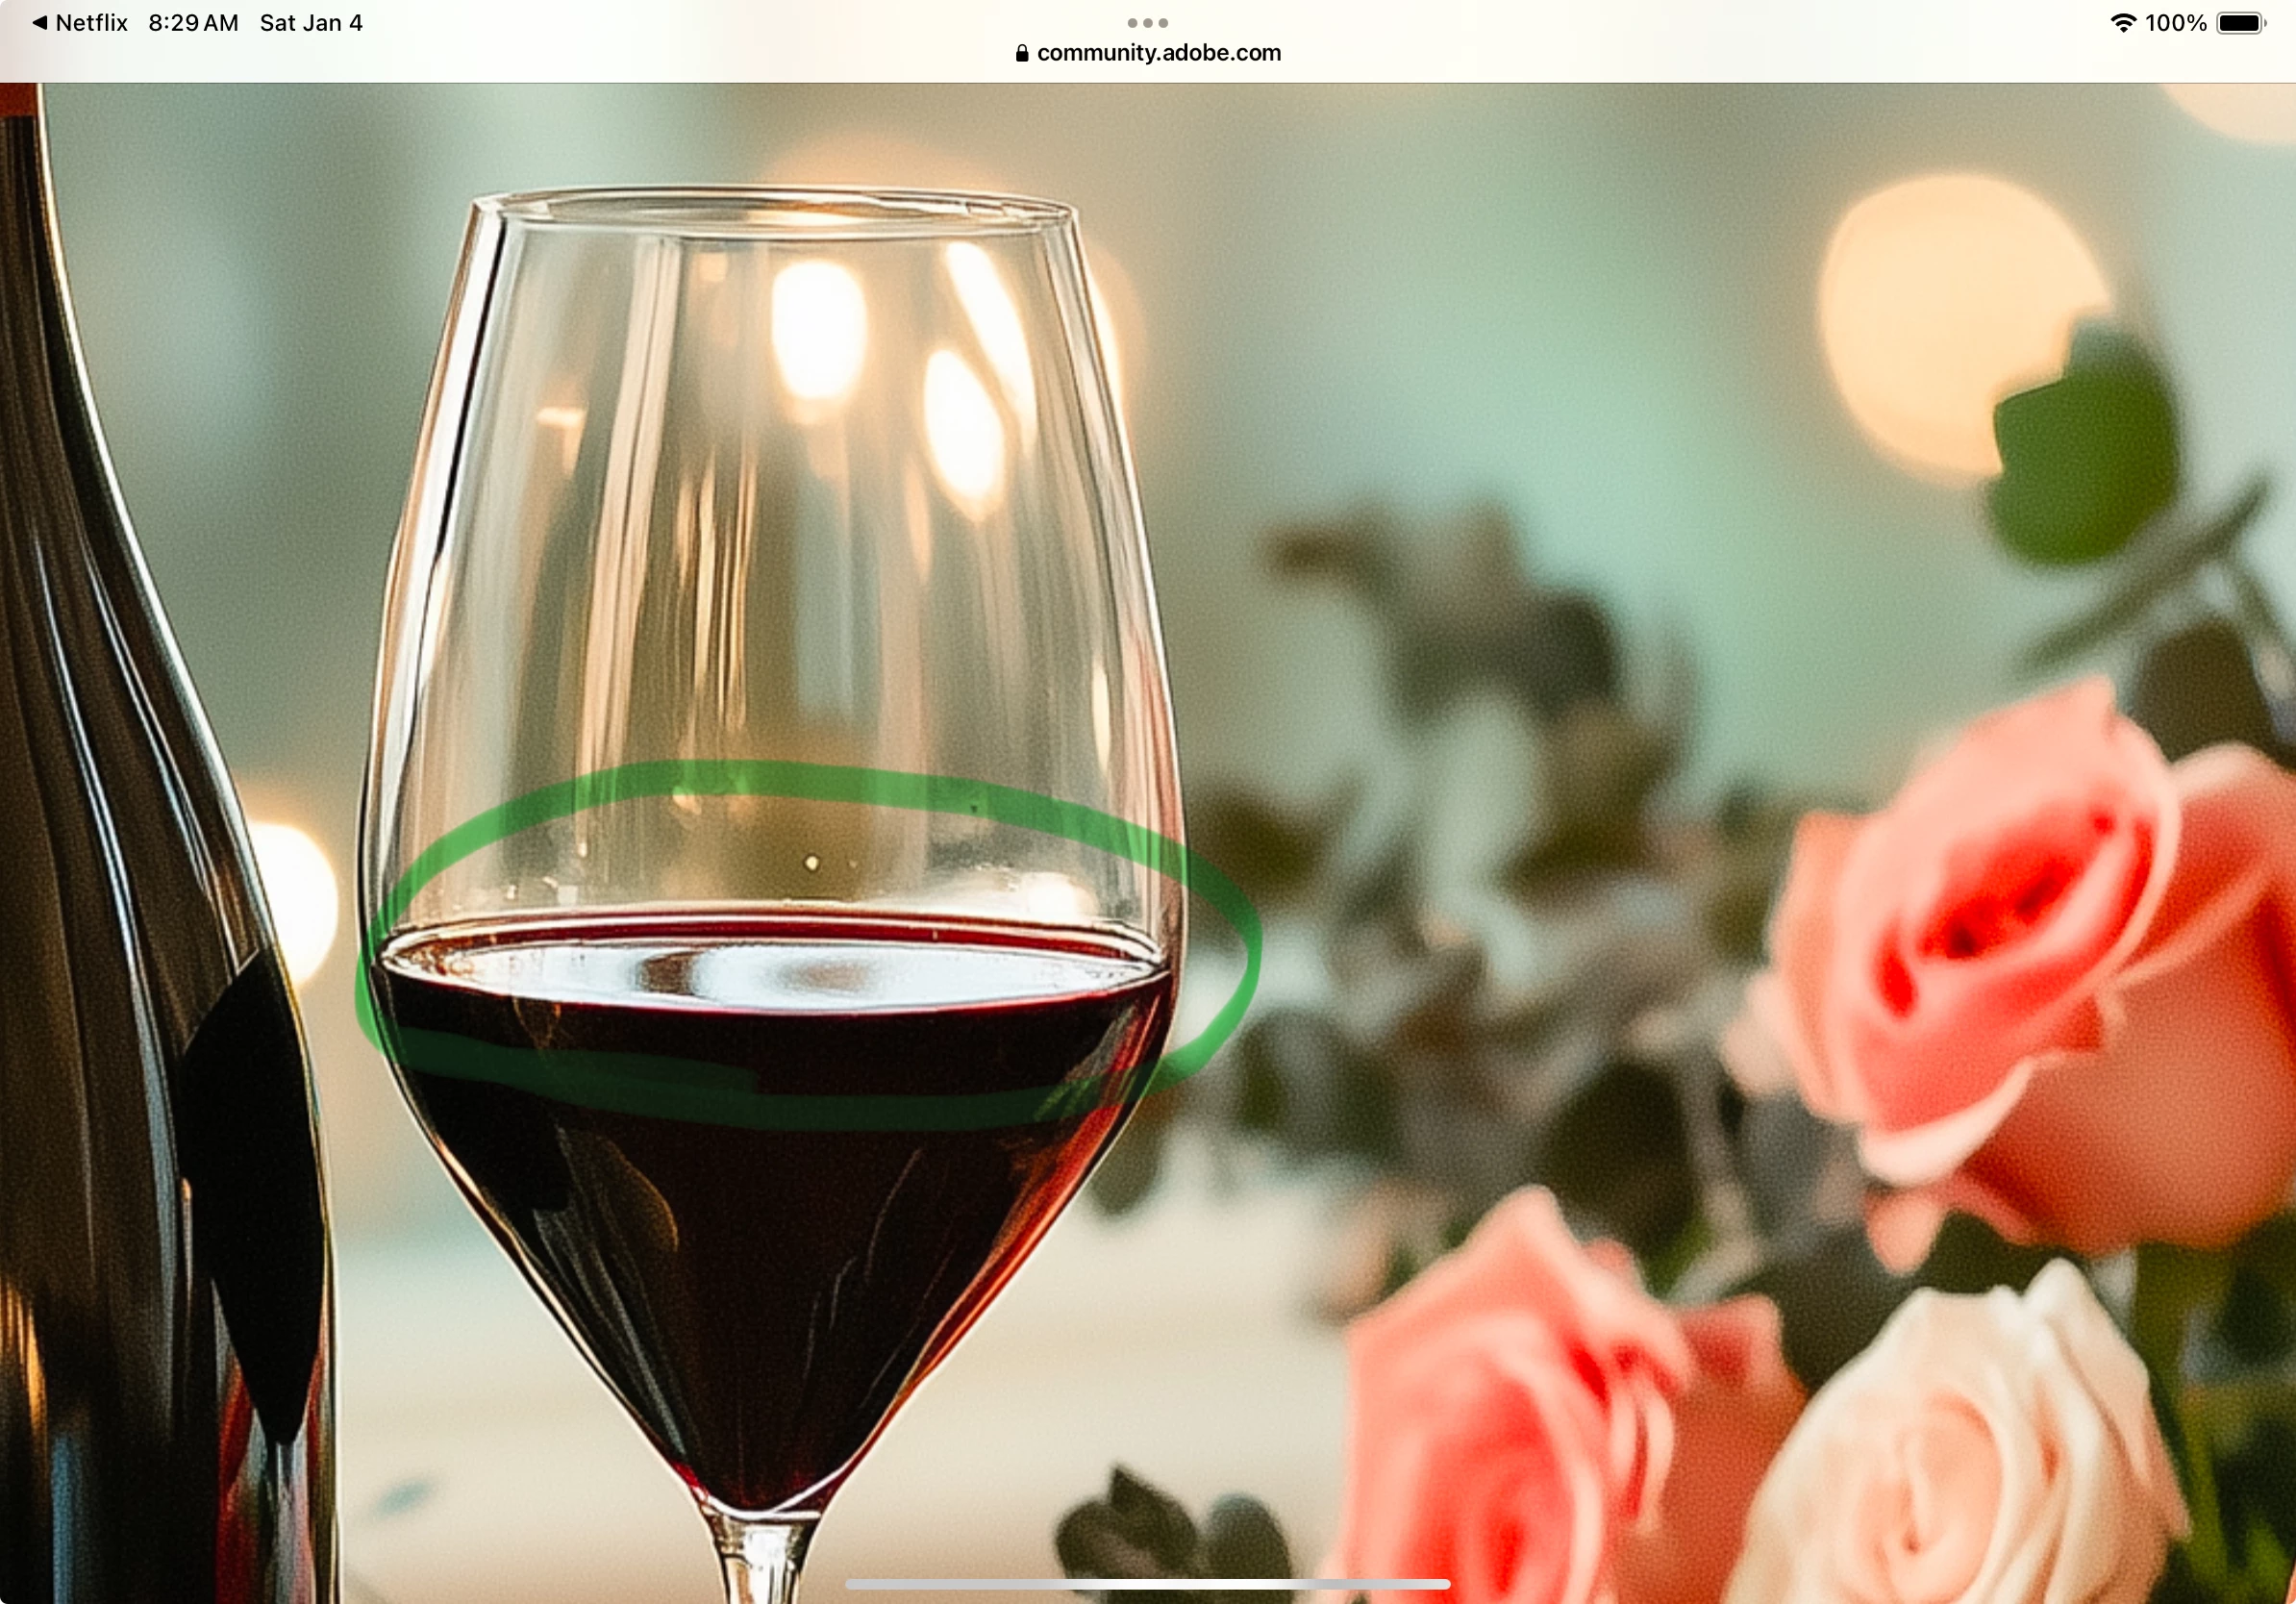Open the three-dot multitasking menu
Viewport: 2296px width, 1604px height.
[1147, 22]
